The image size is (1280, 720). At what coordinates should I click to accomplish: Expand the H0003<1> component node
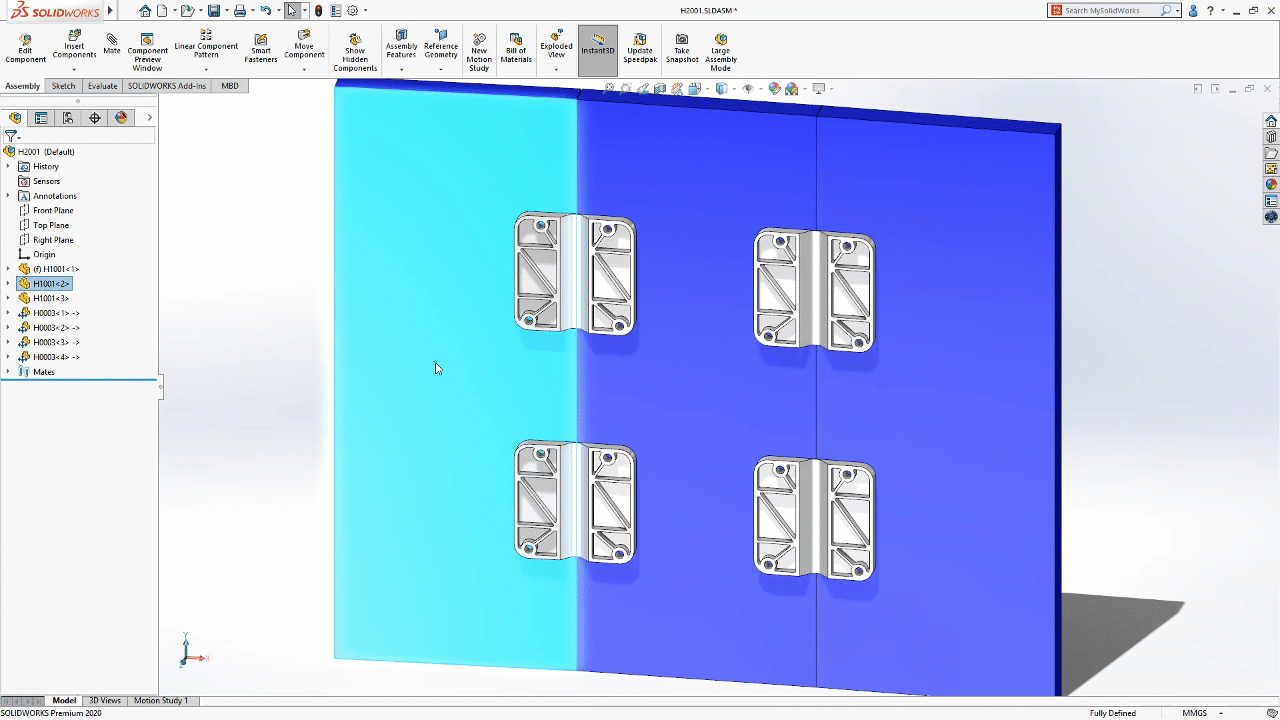[x=8, y=313]
